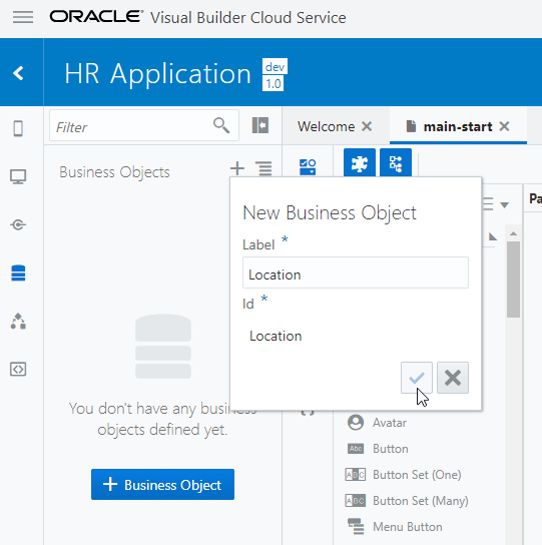Close the main-start tab
The width and height of the screenshot is (542, 545).
pos(504,126)
